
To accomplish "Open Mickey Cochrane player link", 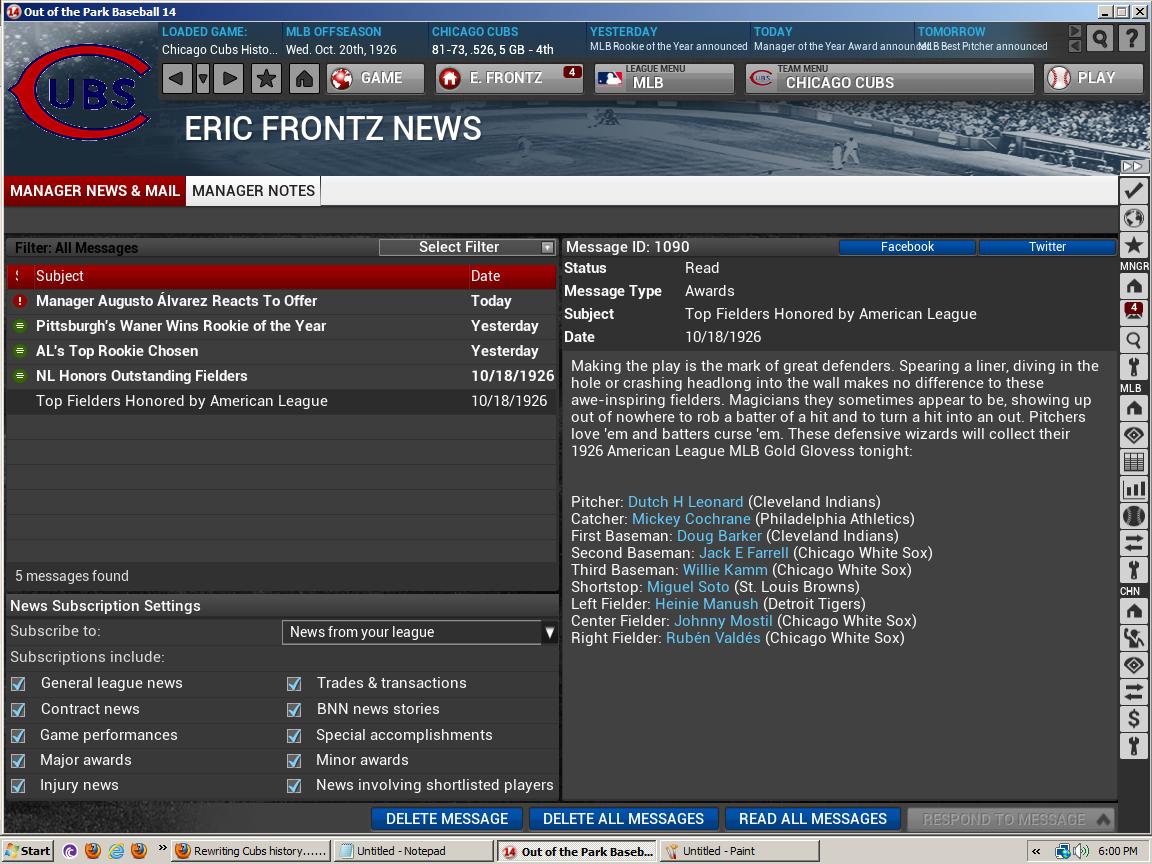I will point(691,519).
